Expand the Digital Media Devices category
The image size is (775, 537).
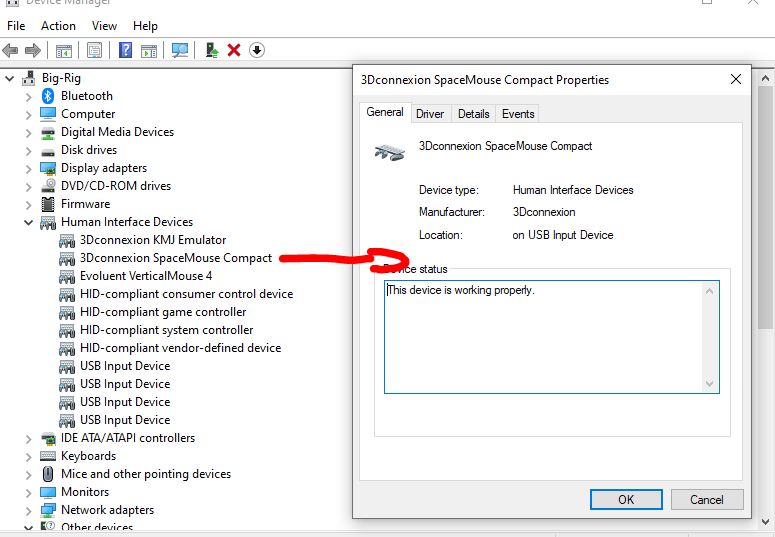(x=29, y=133)
